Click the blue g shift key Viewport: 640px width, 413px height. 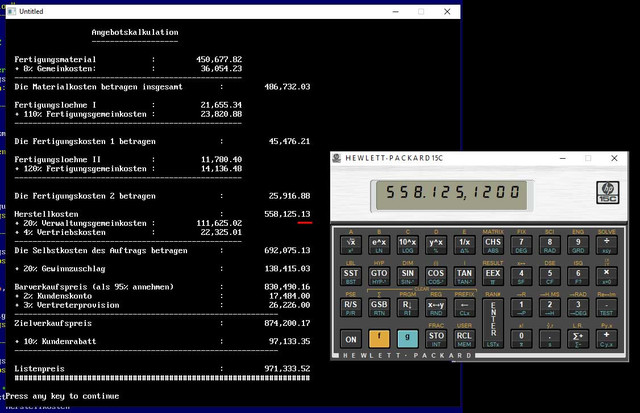tap(407, 339)
